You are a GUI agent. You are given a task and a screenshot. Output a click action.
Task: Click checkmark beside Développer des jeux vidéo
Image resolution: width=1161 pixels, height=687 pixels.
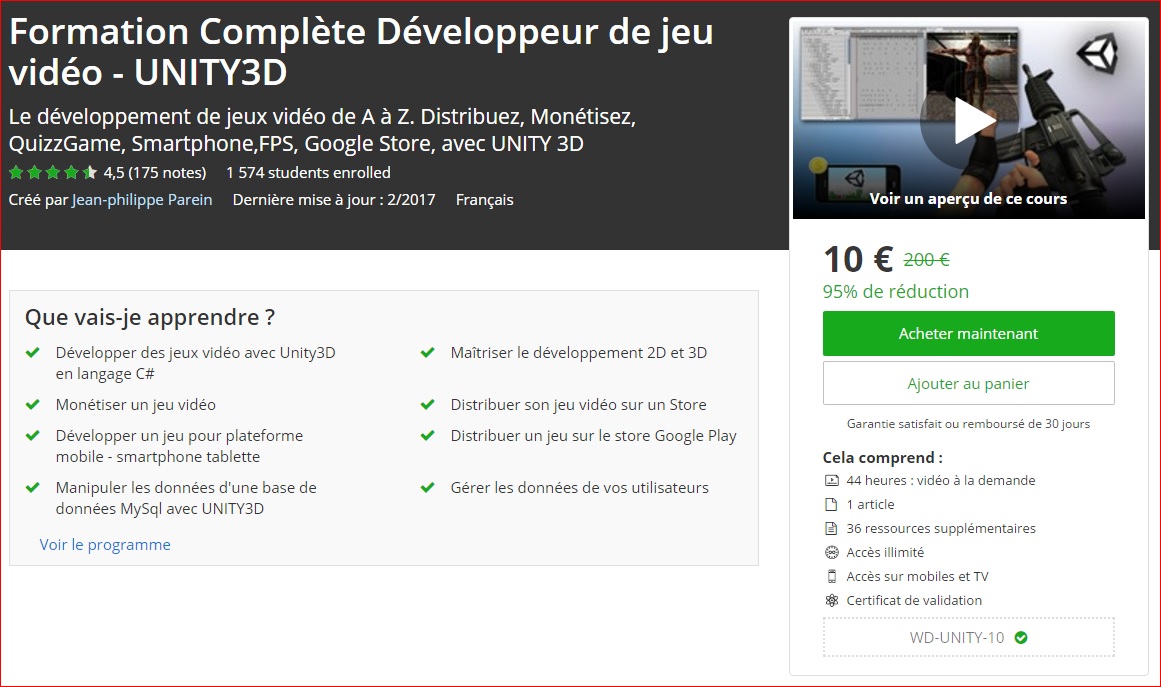pos(33,352)
